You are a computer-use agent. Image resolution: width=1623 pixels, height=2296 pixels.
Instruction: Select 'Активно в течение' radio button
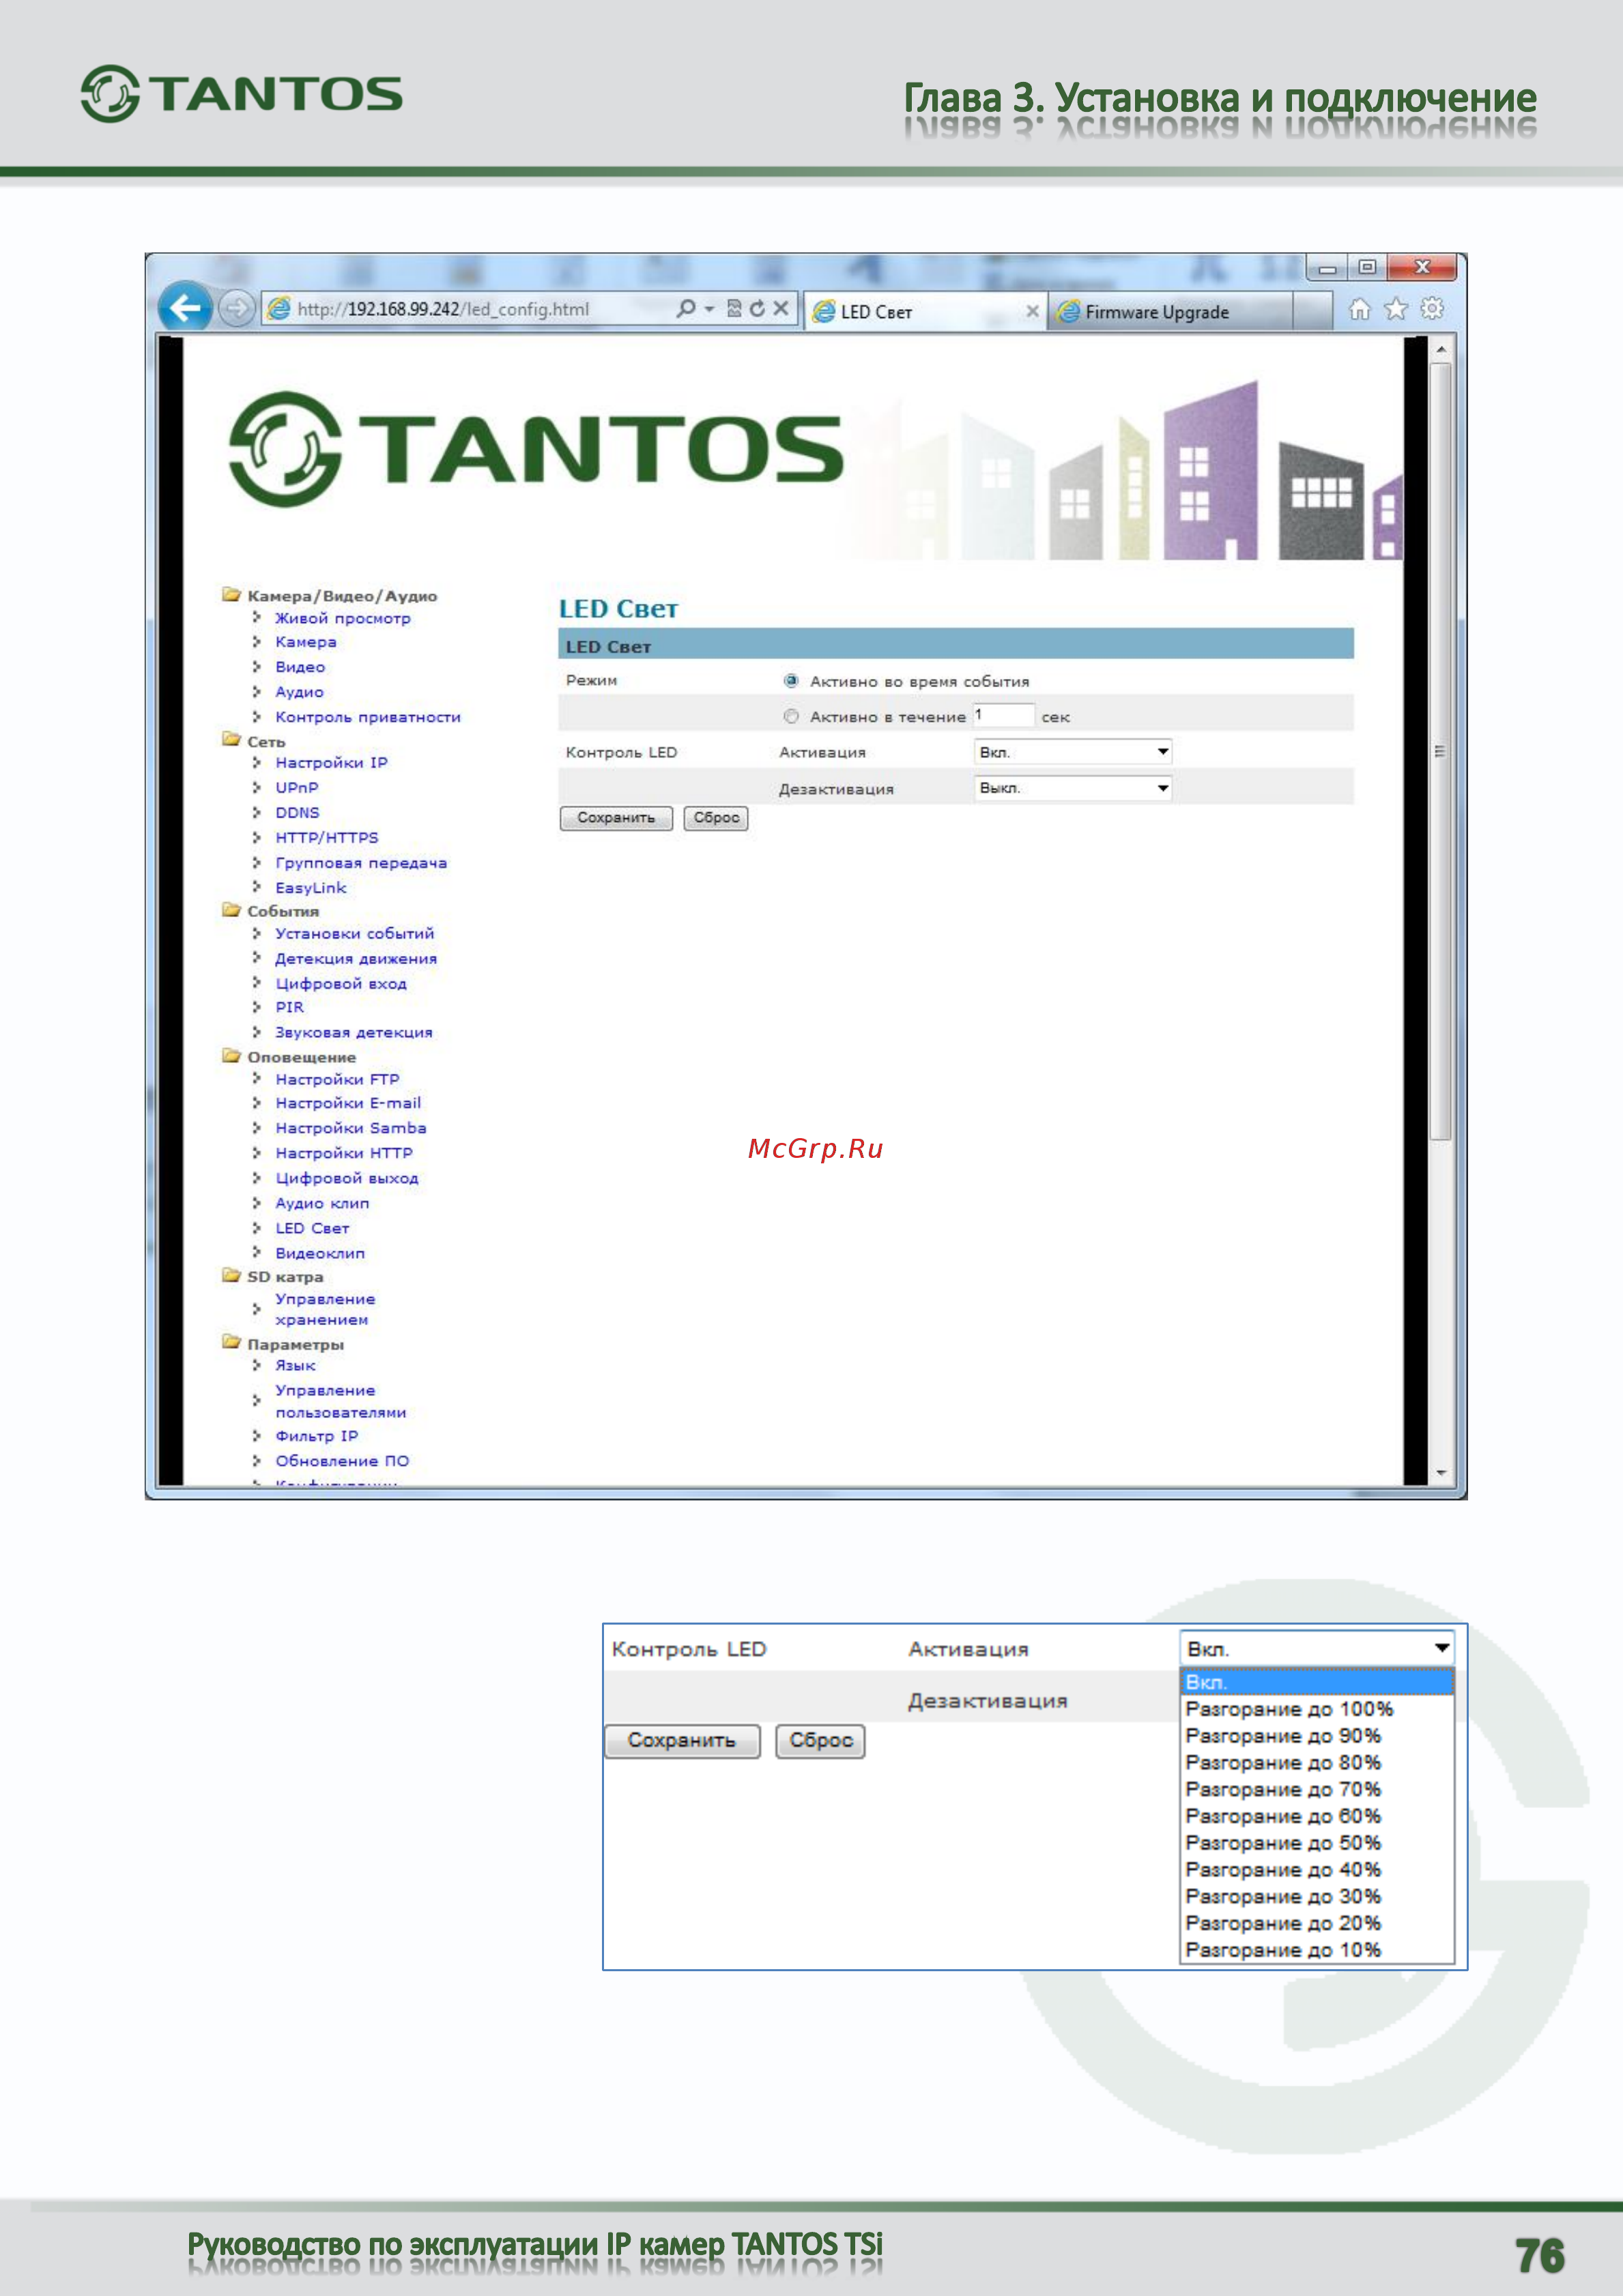click(x=791, y=716)
